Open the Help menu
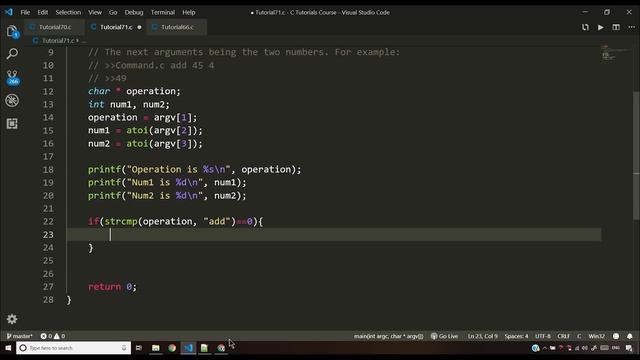 click(189, 12)
